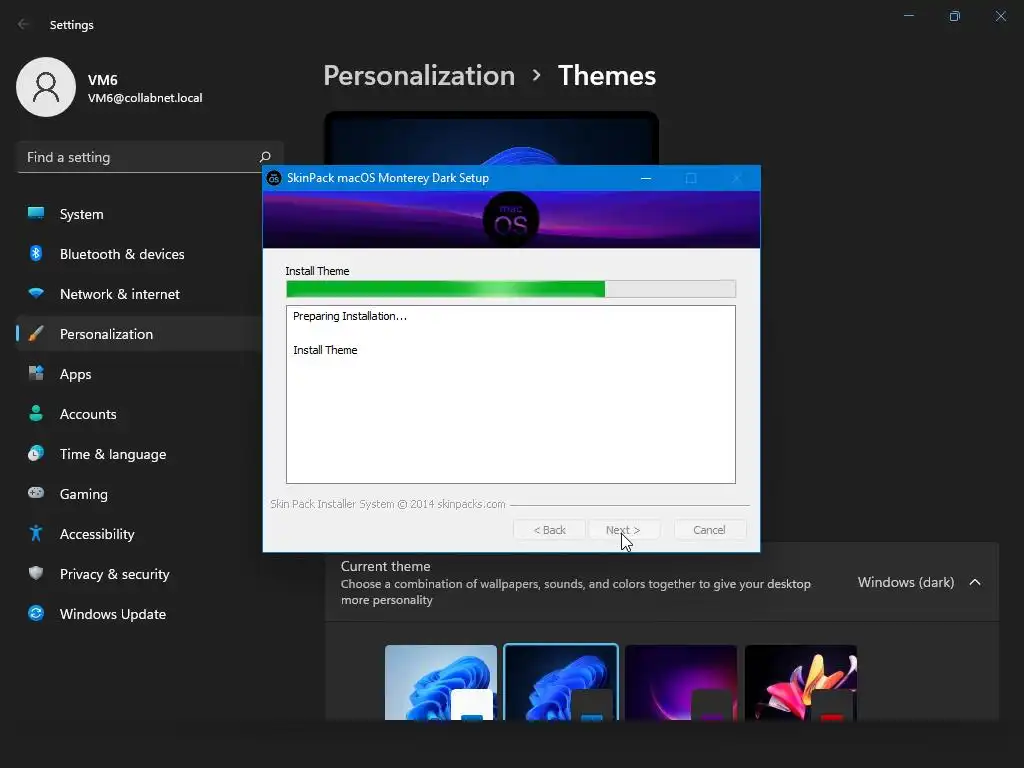Click the 'Preparing Installation...' log line
The image size is (1024, 768).
tap(349, 316)
